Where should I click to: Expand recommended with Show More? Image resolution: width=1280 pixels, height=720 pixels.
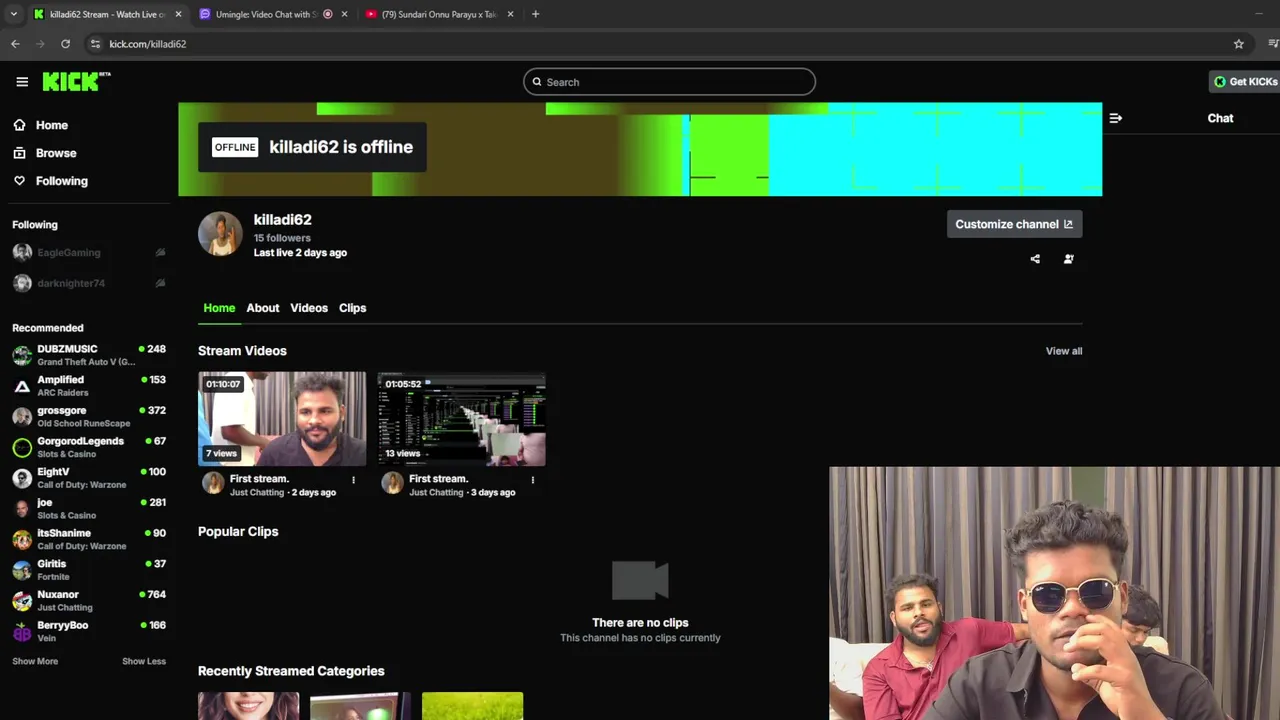tap(35, 661)
